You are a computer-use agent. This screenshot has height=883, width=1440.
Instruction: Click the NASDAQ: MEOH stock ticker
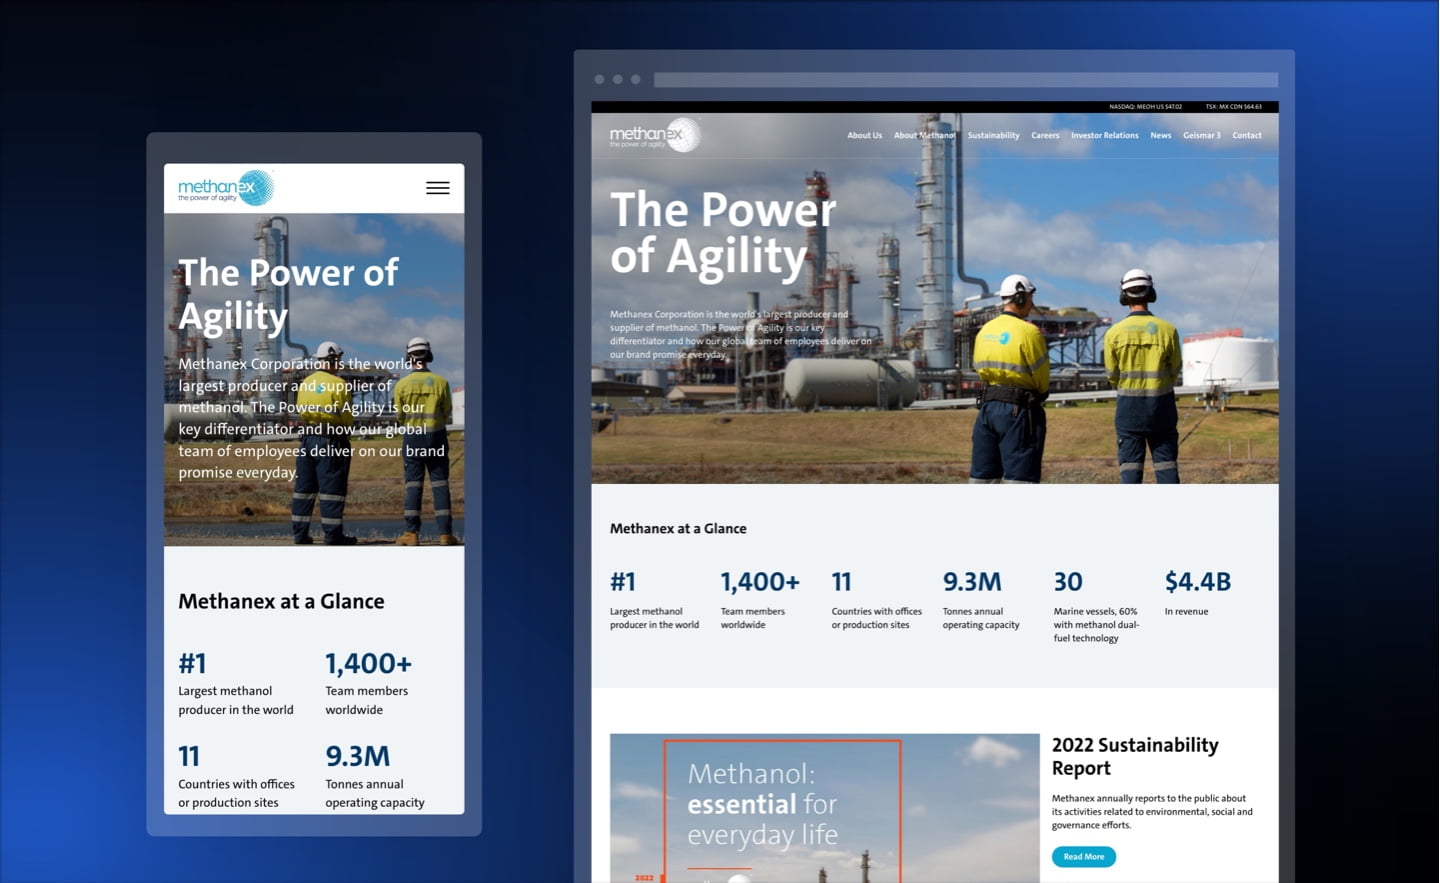pyautogui.click(x=1145, y=106)
